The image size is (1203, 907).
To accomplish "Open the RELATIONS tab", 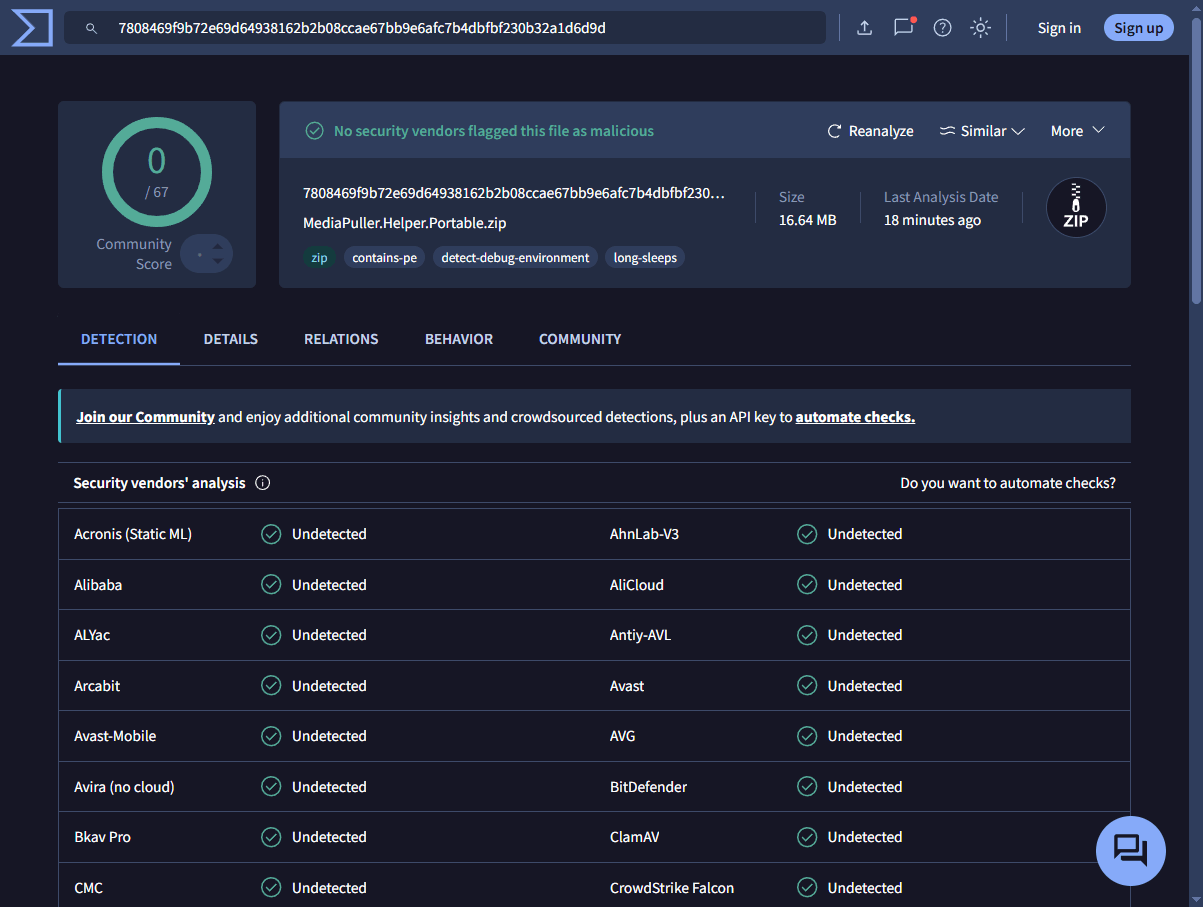I will coord(341,339).
